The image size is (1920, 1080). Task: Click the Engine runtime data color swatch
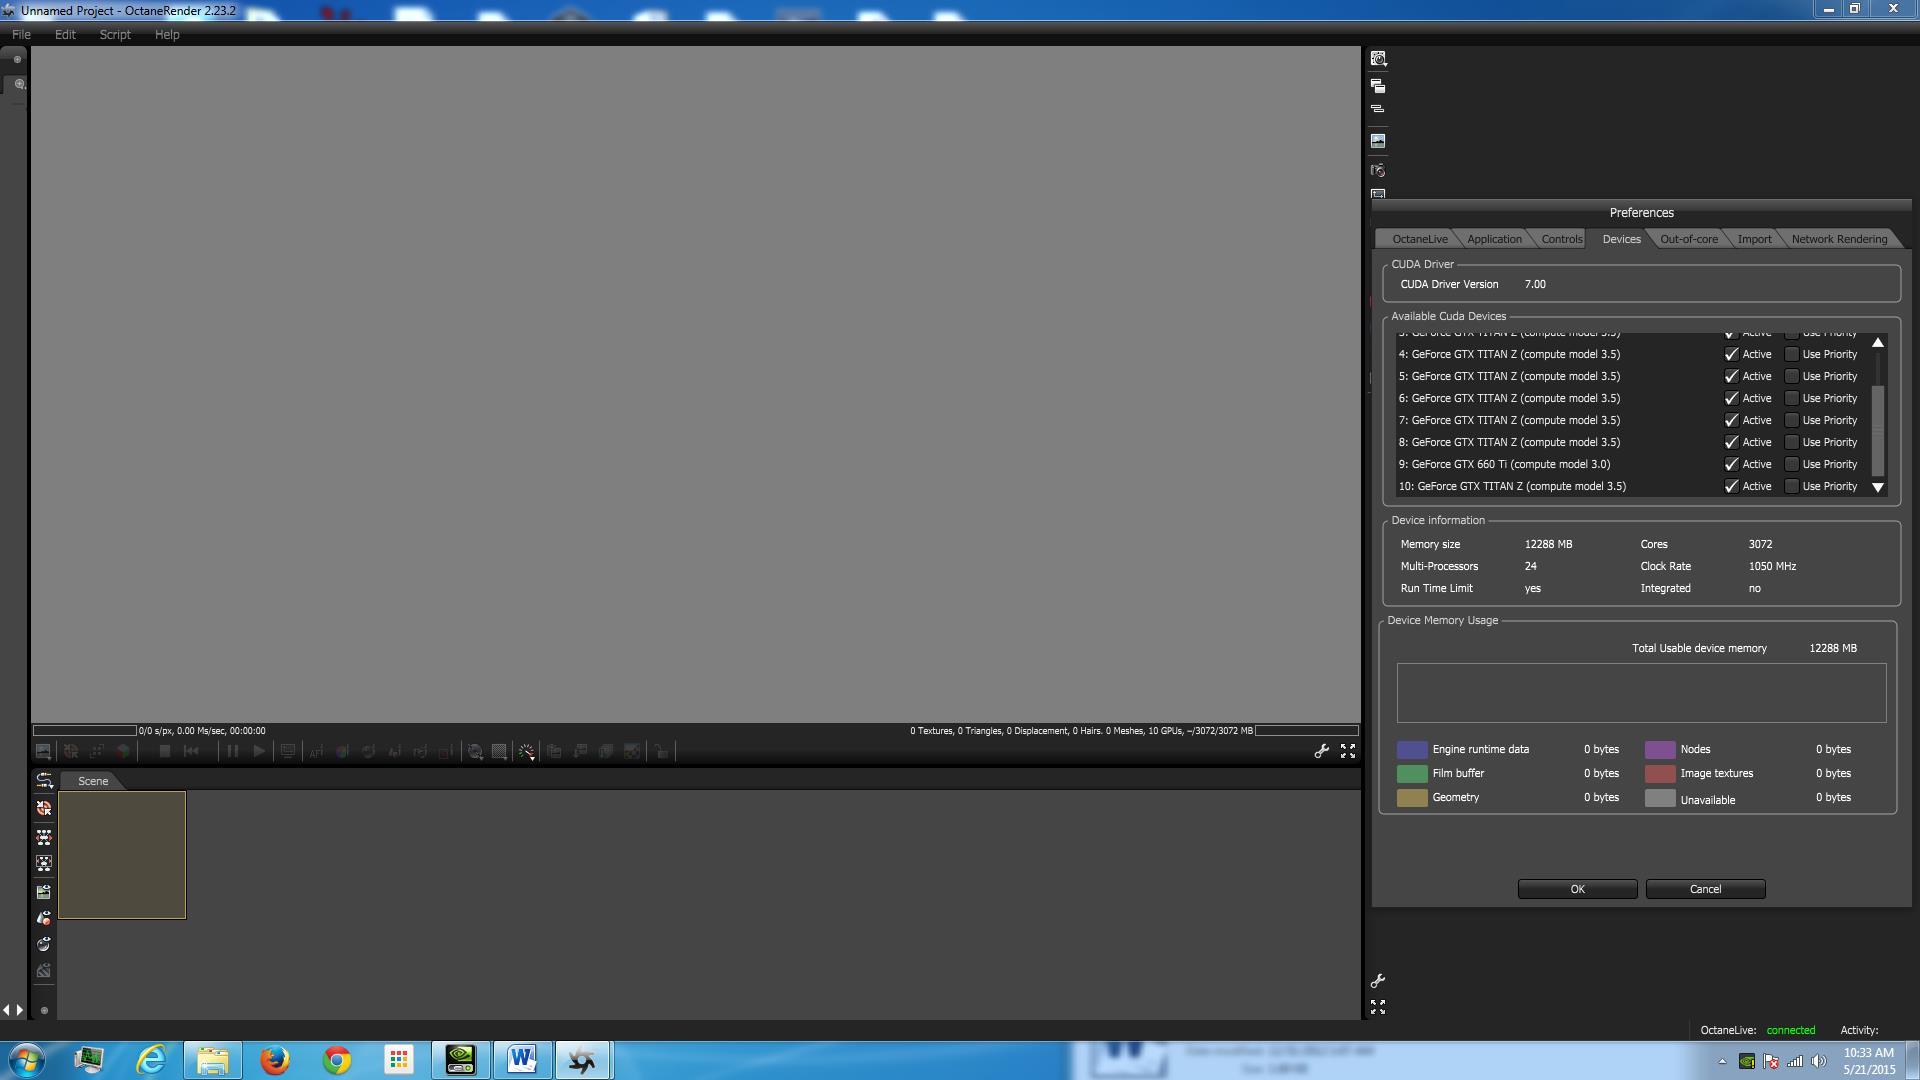pos(1411,749)
